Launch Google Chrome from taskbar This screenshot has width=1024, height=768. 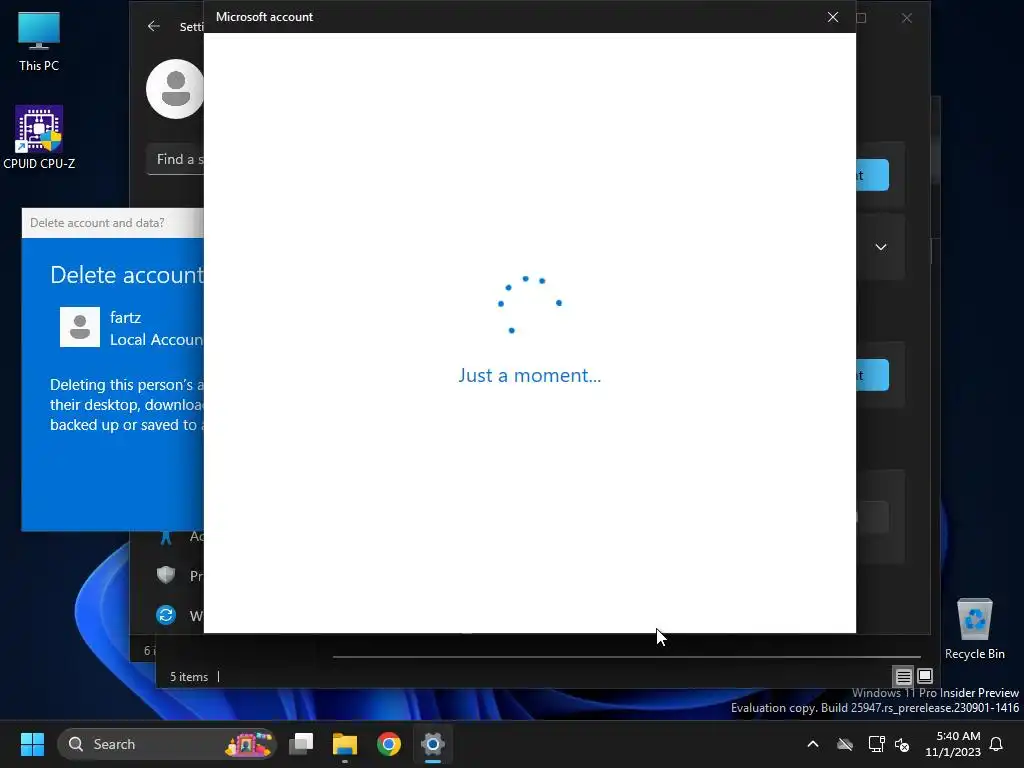coord(389,744)
